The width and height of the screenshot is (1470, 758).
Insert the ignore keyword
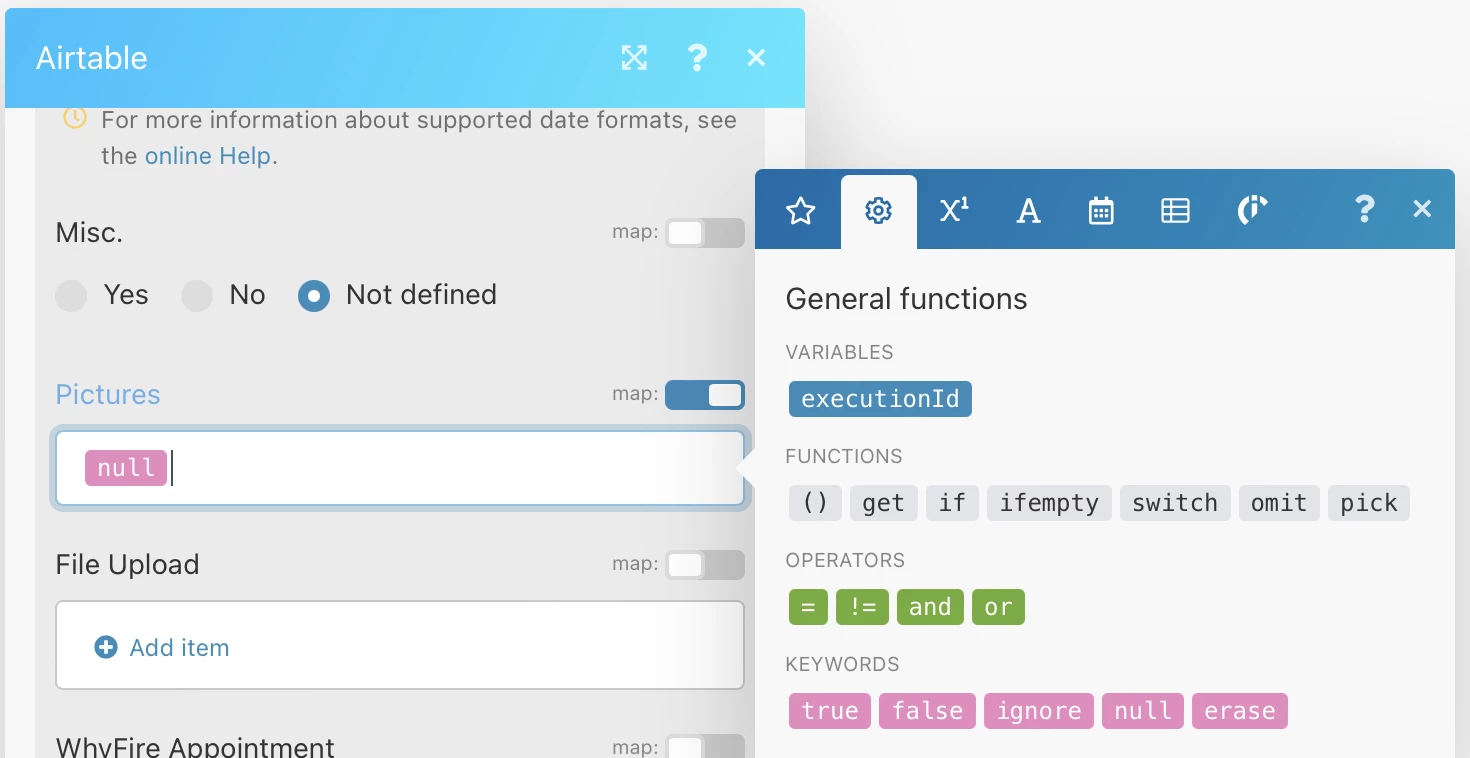(1039, 711)
